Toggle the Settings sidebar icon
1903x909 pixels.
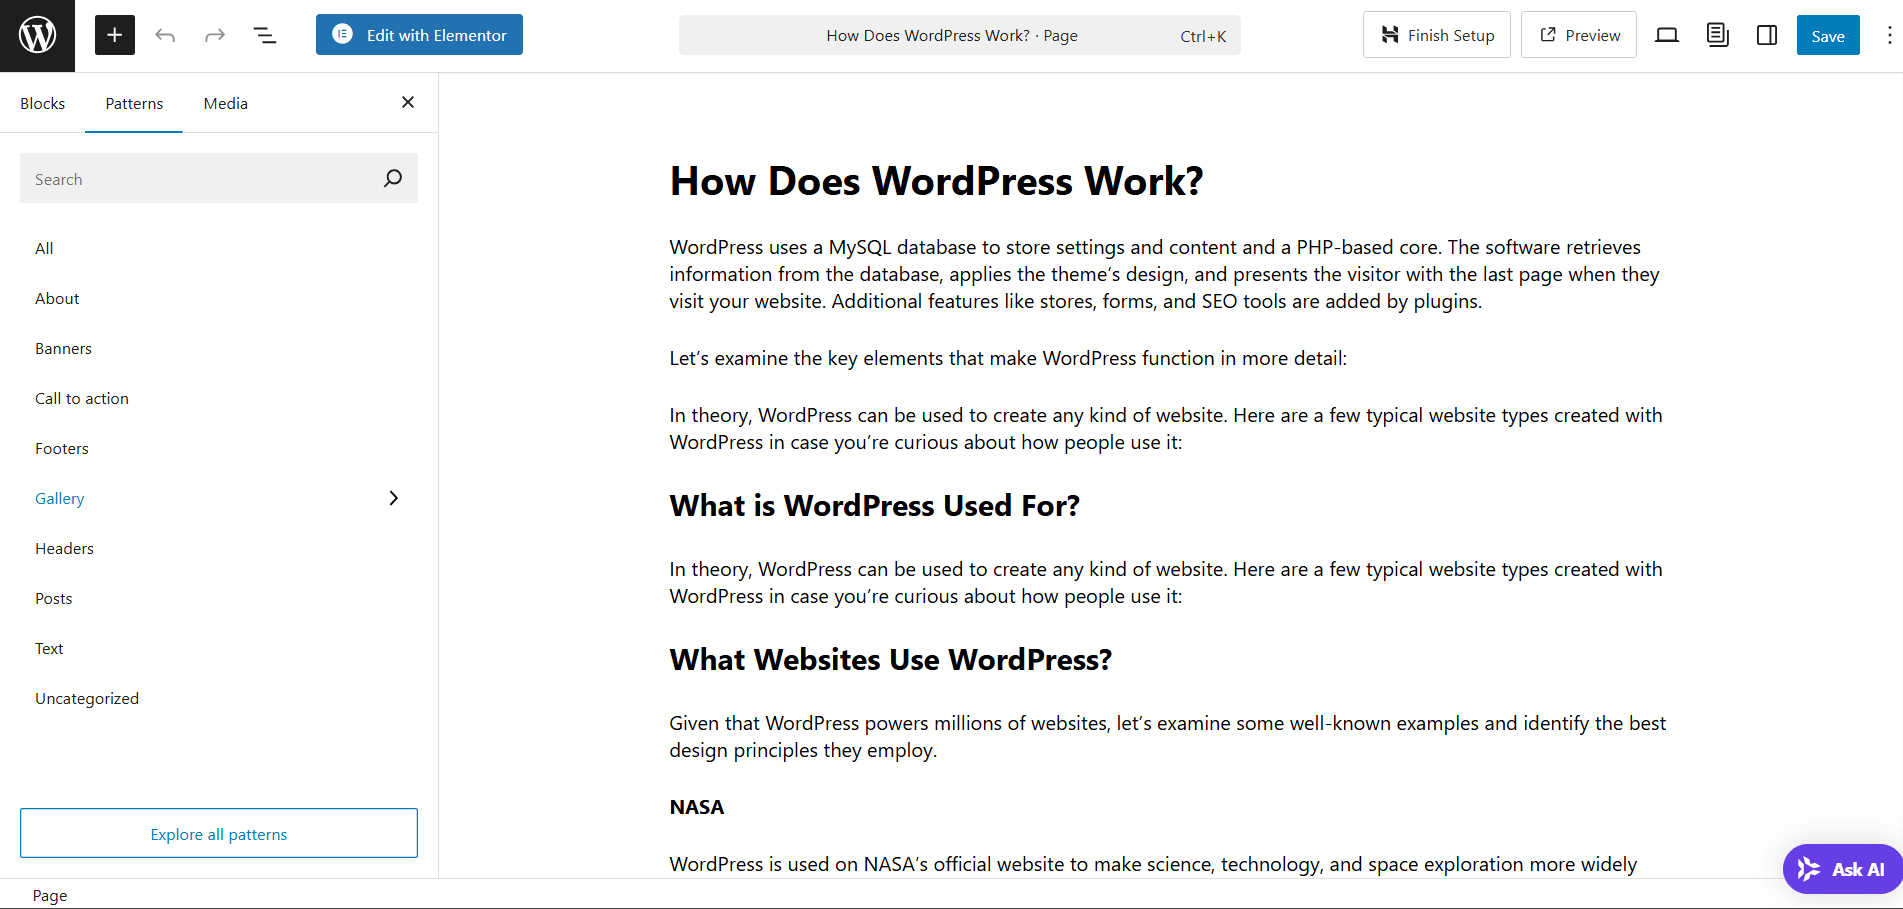(x=1767, y=35)
